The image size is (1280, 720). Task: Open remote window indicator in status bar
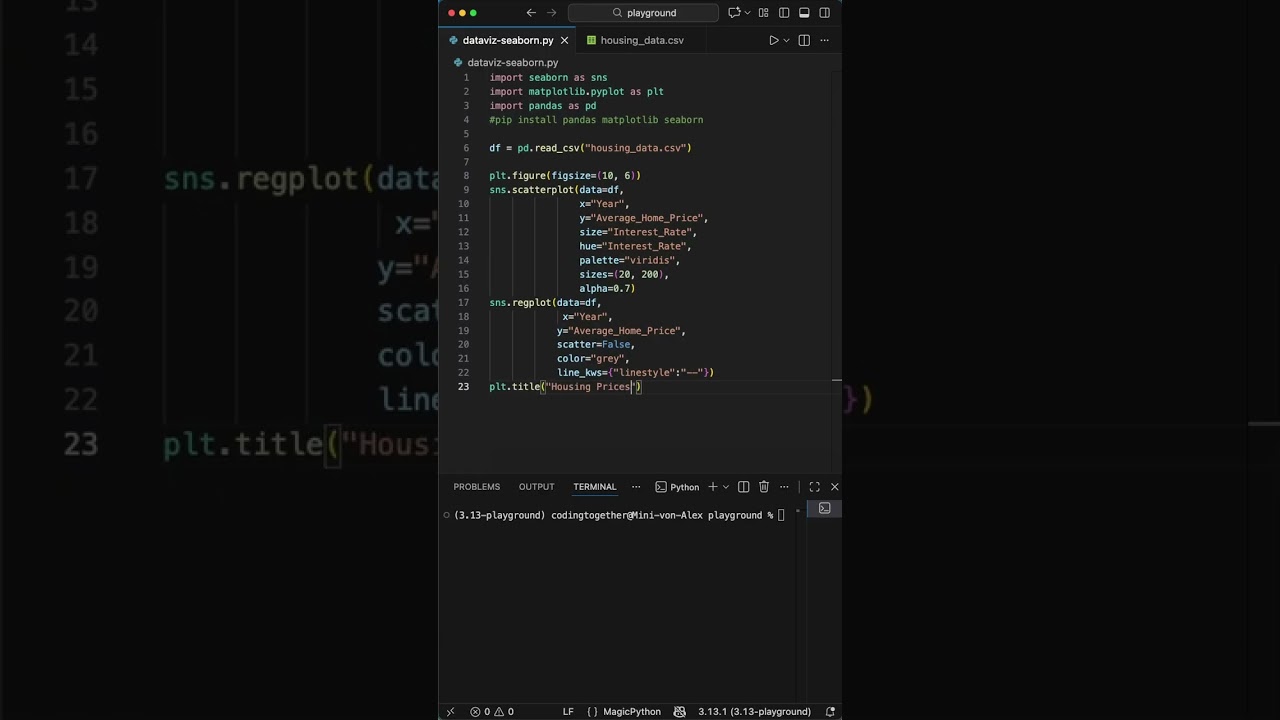450,712
